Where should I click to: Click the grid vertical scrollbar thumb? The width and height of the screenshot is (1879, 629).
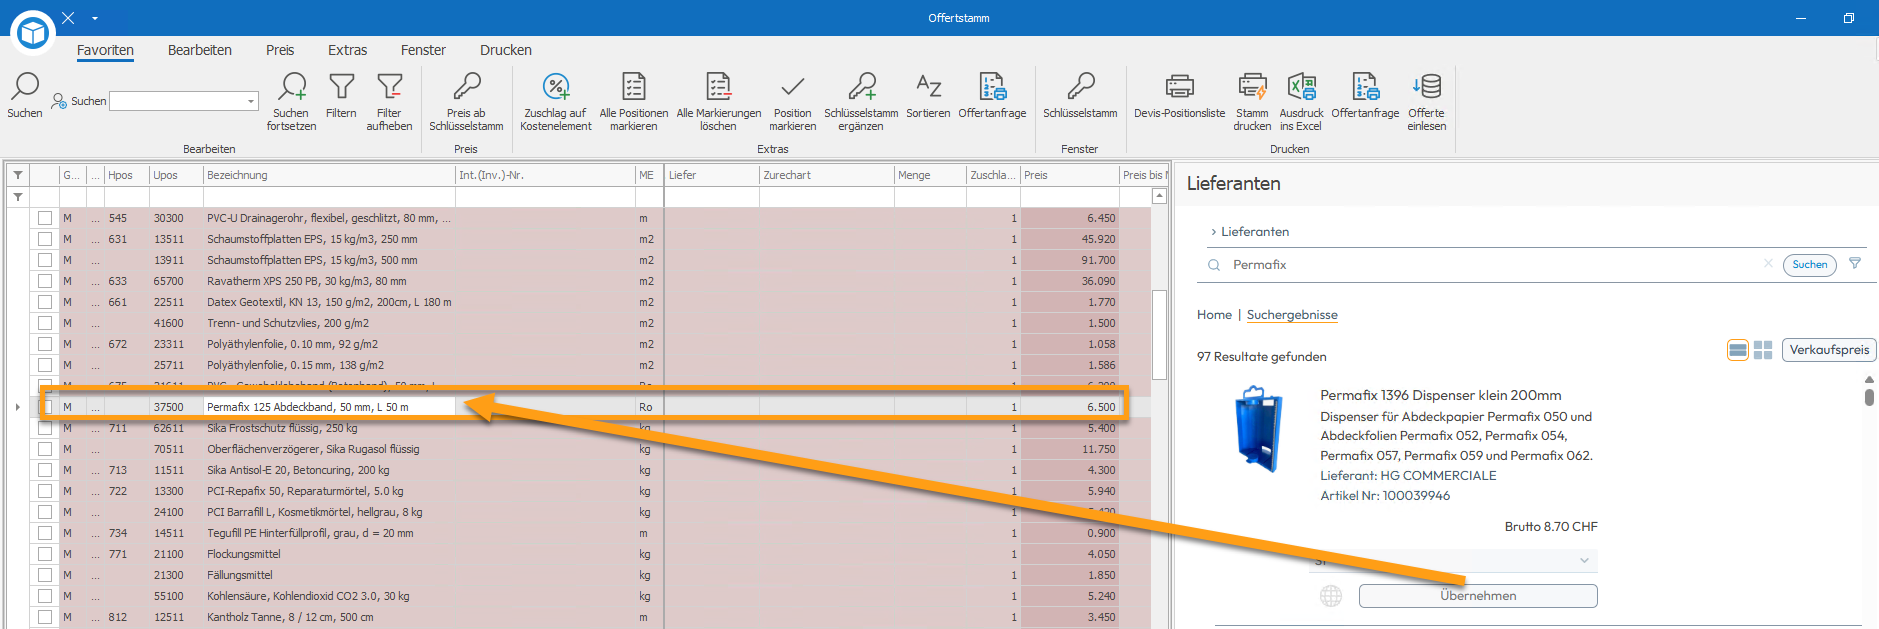click(1159, 334)
